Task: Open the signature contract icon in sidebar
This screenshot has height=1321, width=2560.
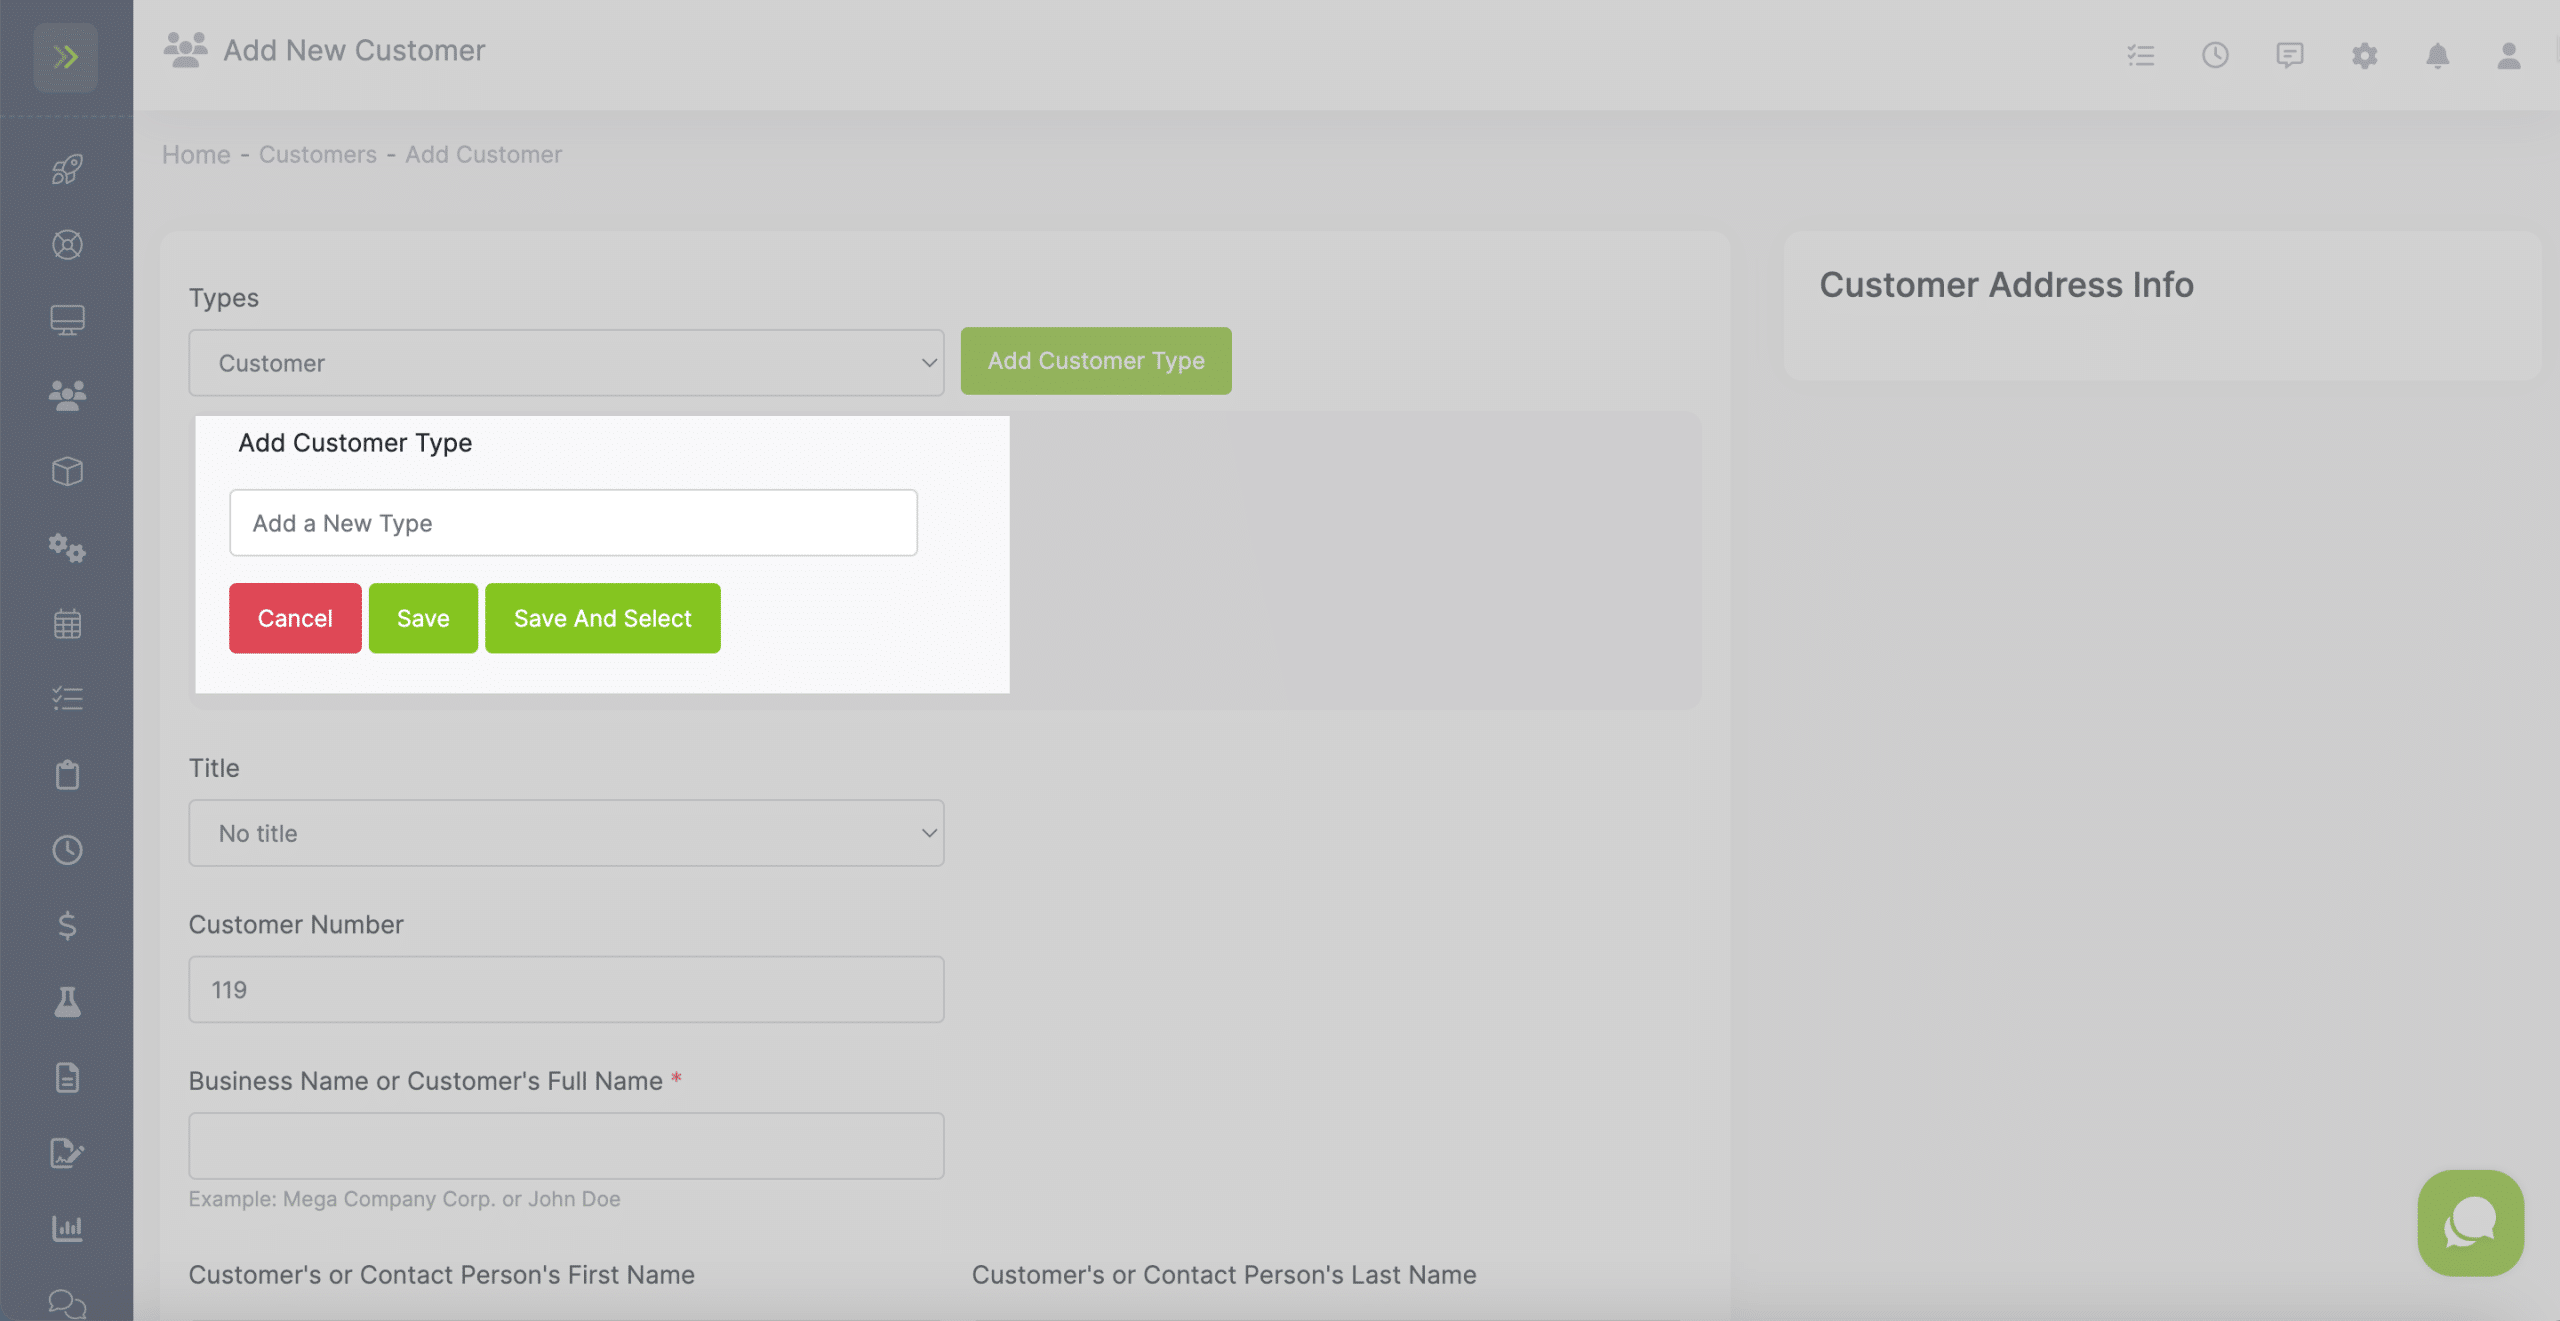Action: pos(67,1153)
